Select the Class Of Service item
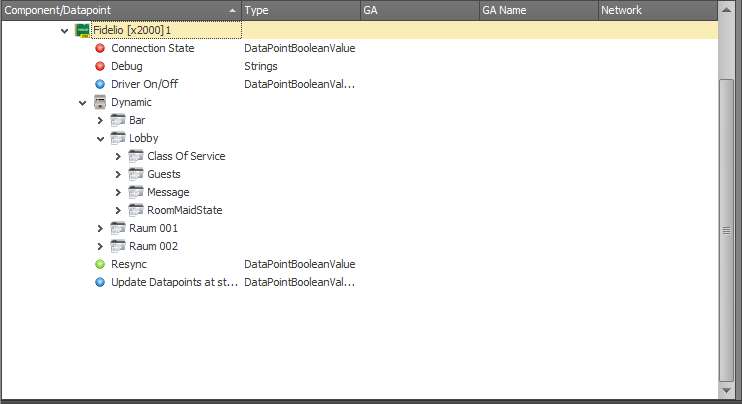This screenshot has width=742, height=404. [x=186, y=156]
